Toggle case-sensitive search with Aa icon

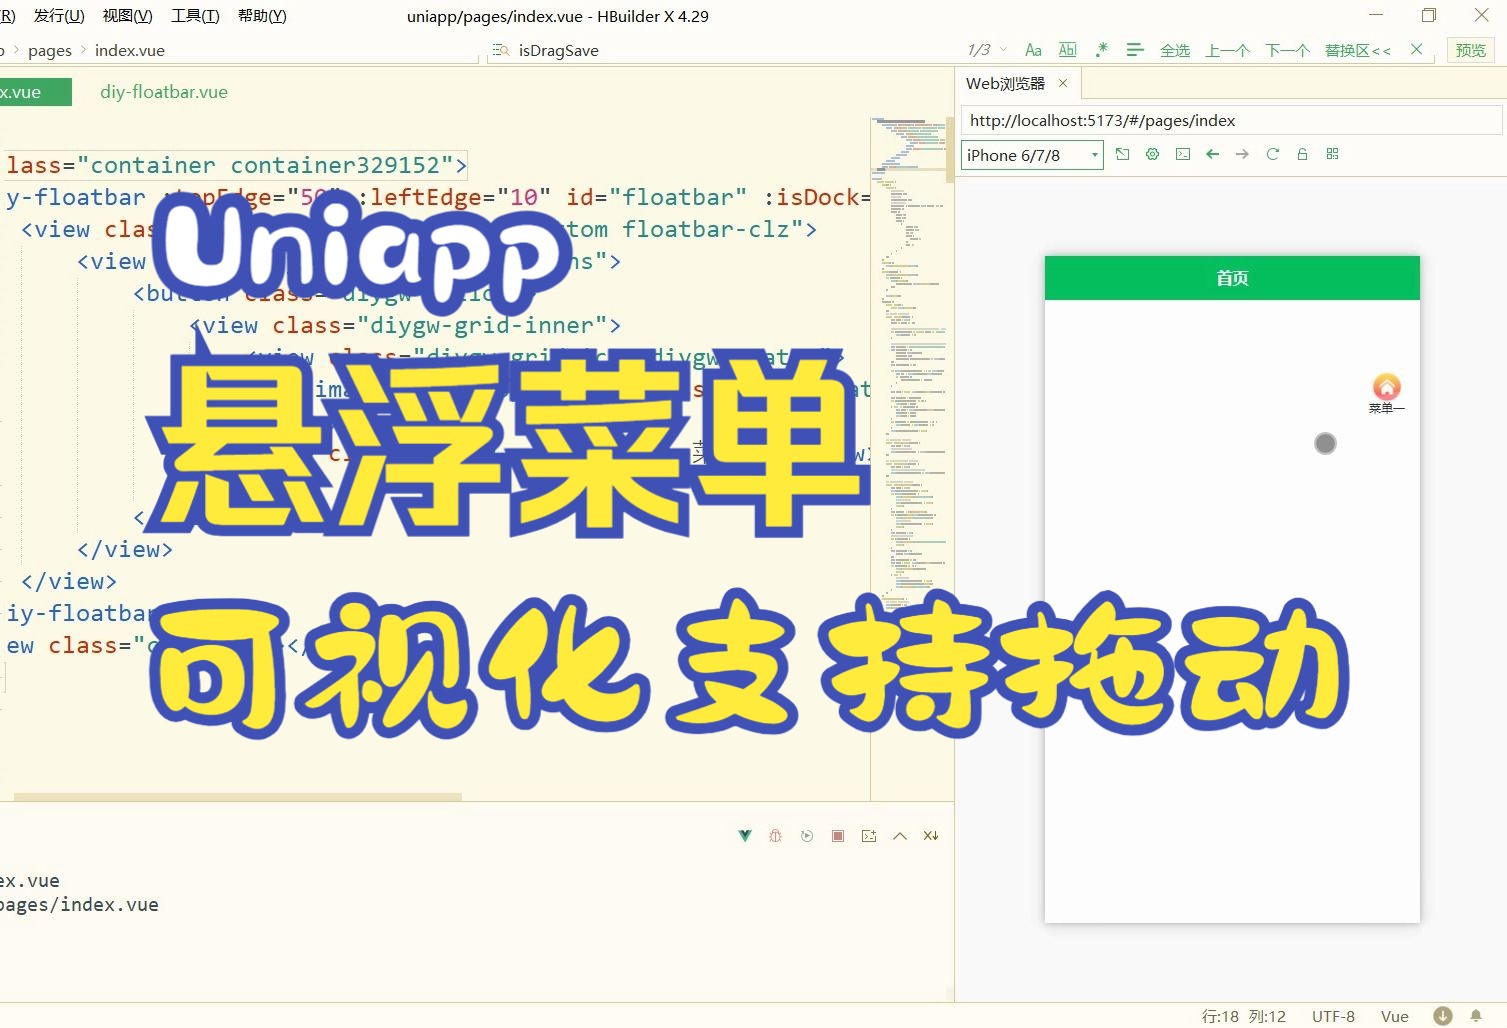(1033, 49)
